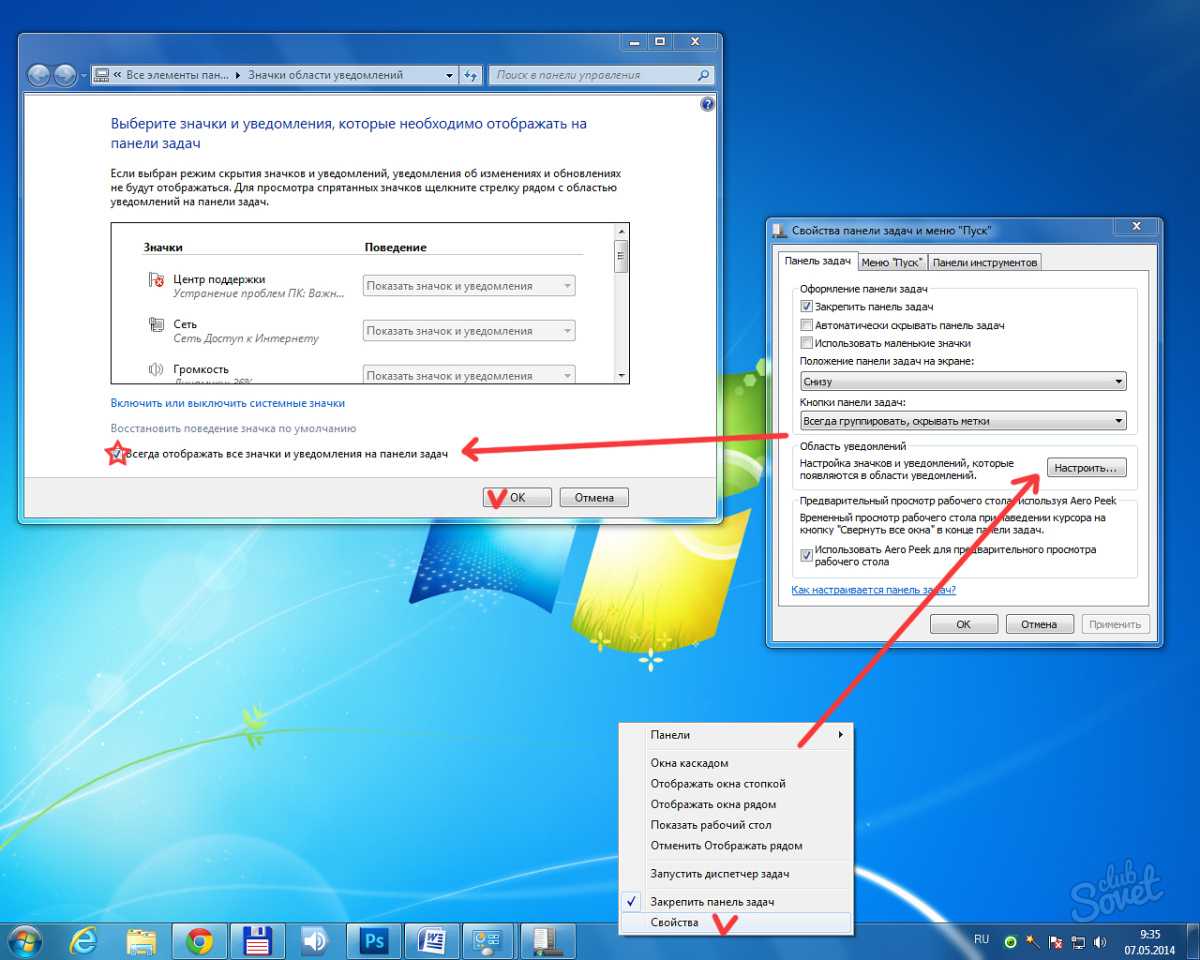This screenshot has height=960, width=1200.
Task: Select 'Свойства' in the context menu
Action: (735, 922)
